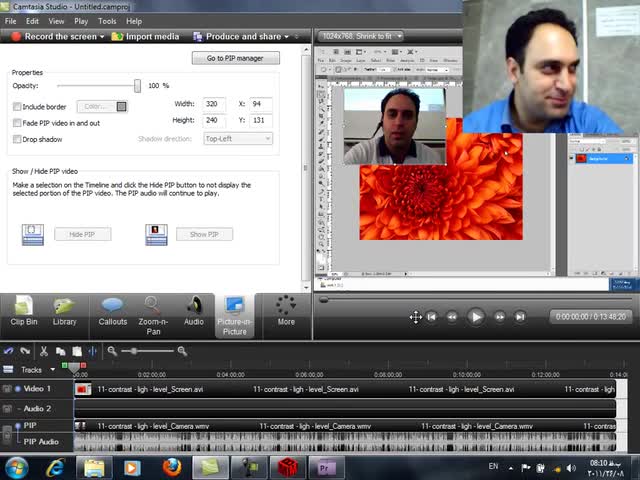Click the X position field

261,104
